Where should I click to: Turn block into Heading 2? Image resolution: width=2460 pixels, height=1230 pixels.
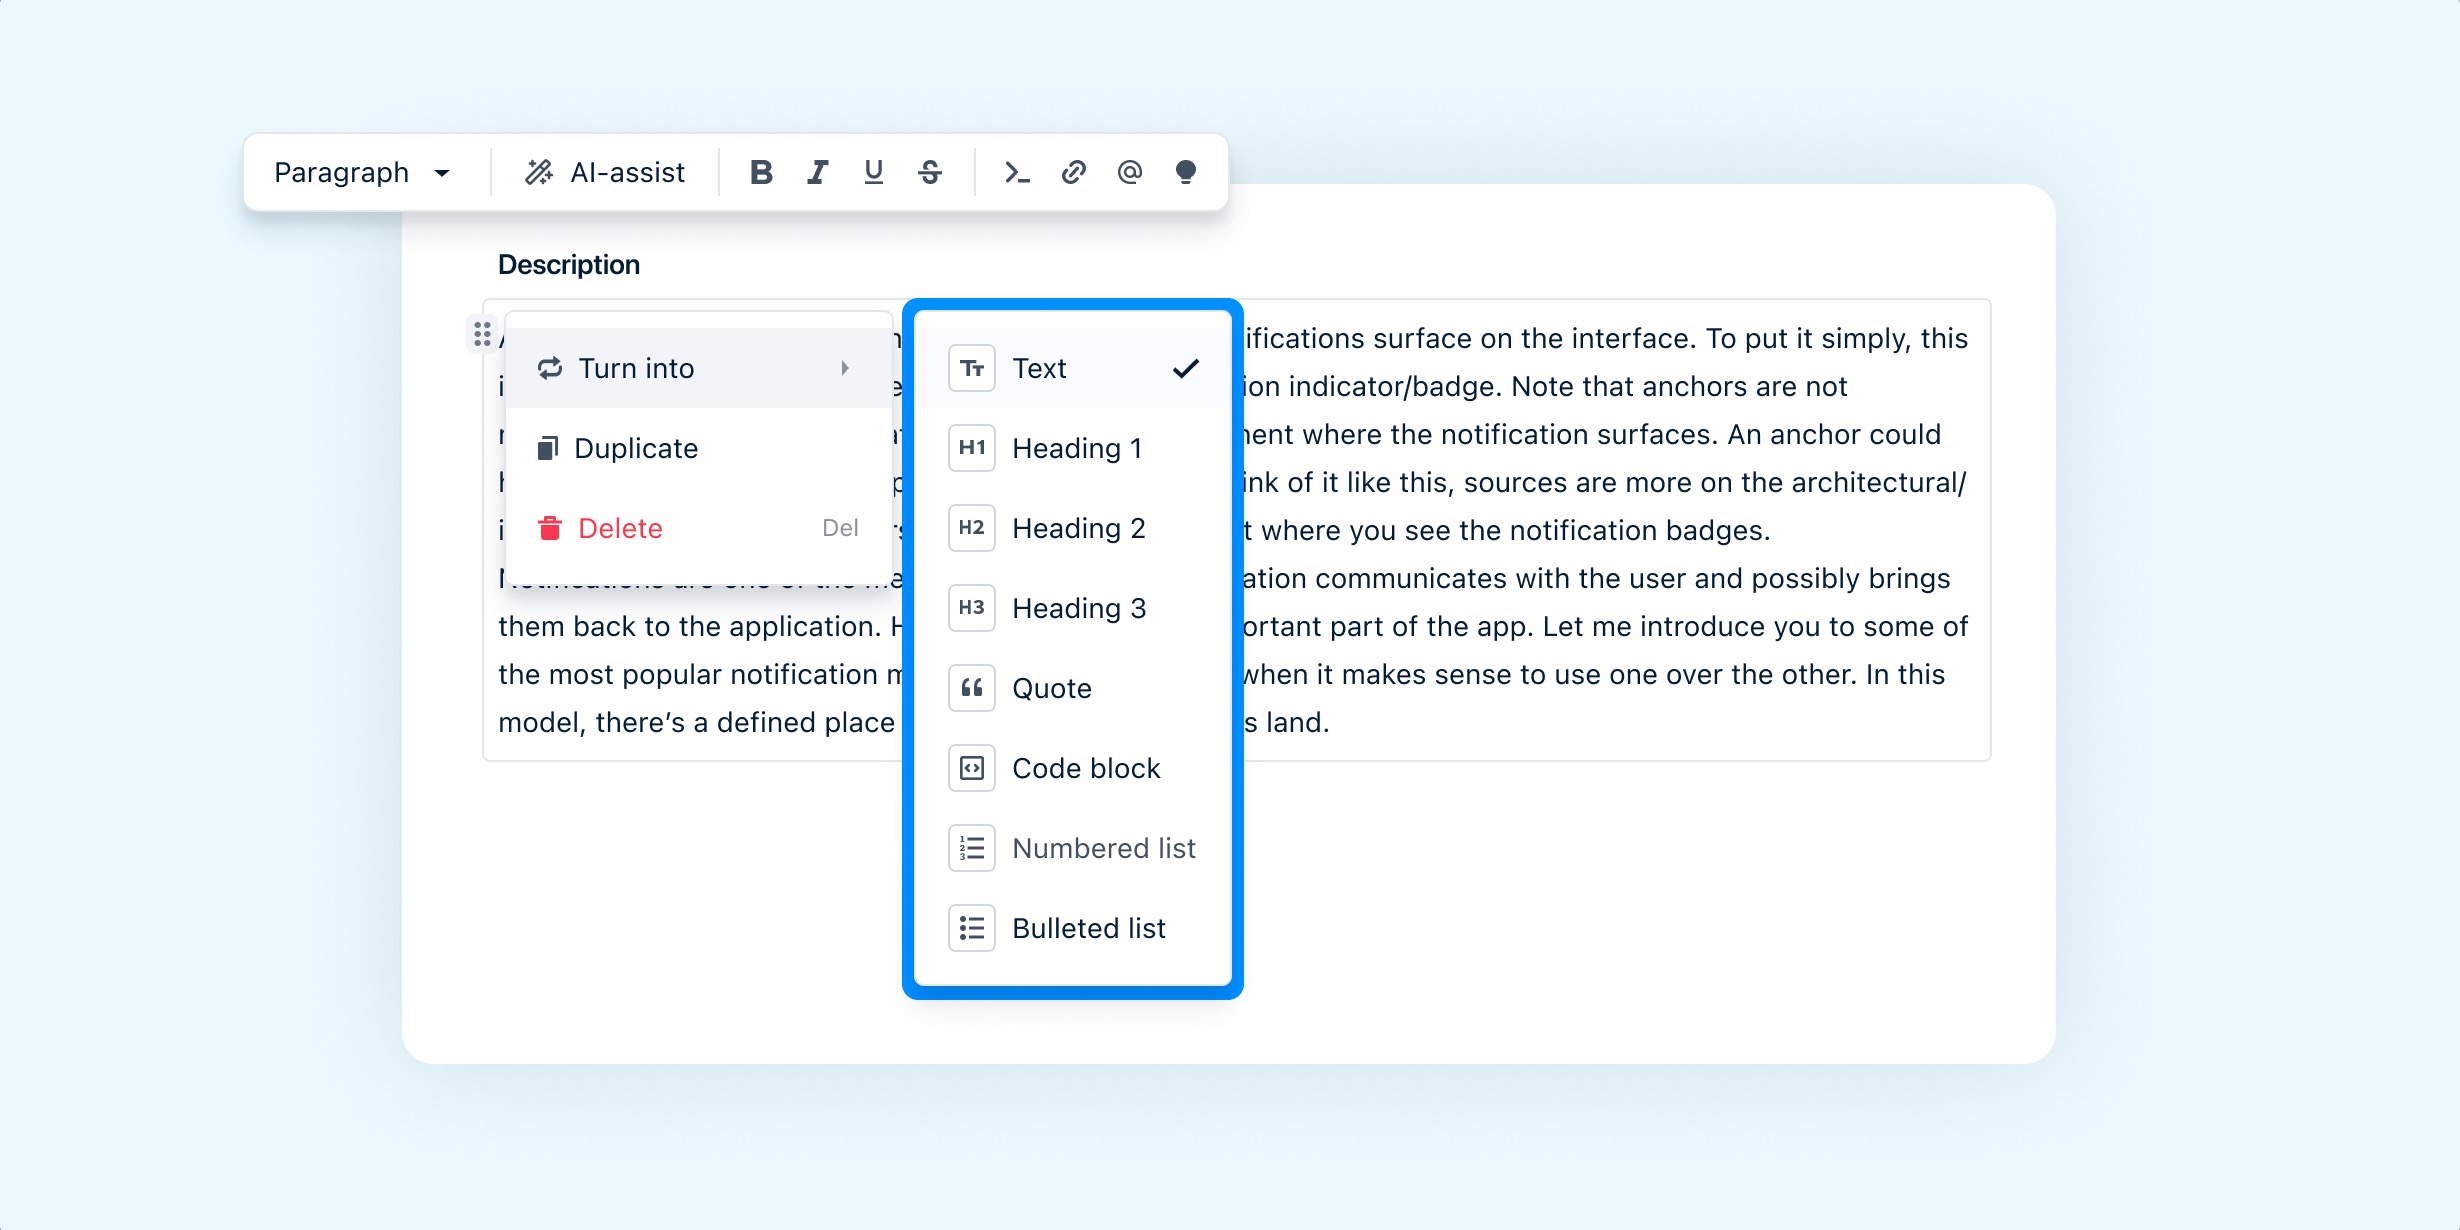coord(1073,528)
